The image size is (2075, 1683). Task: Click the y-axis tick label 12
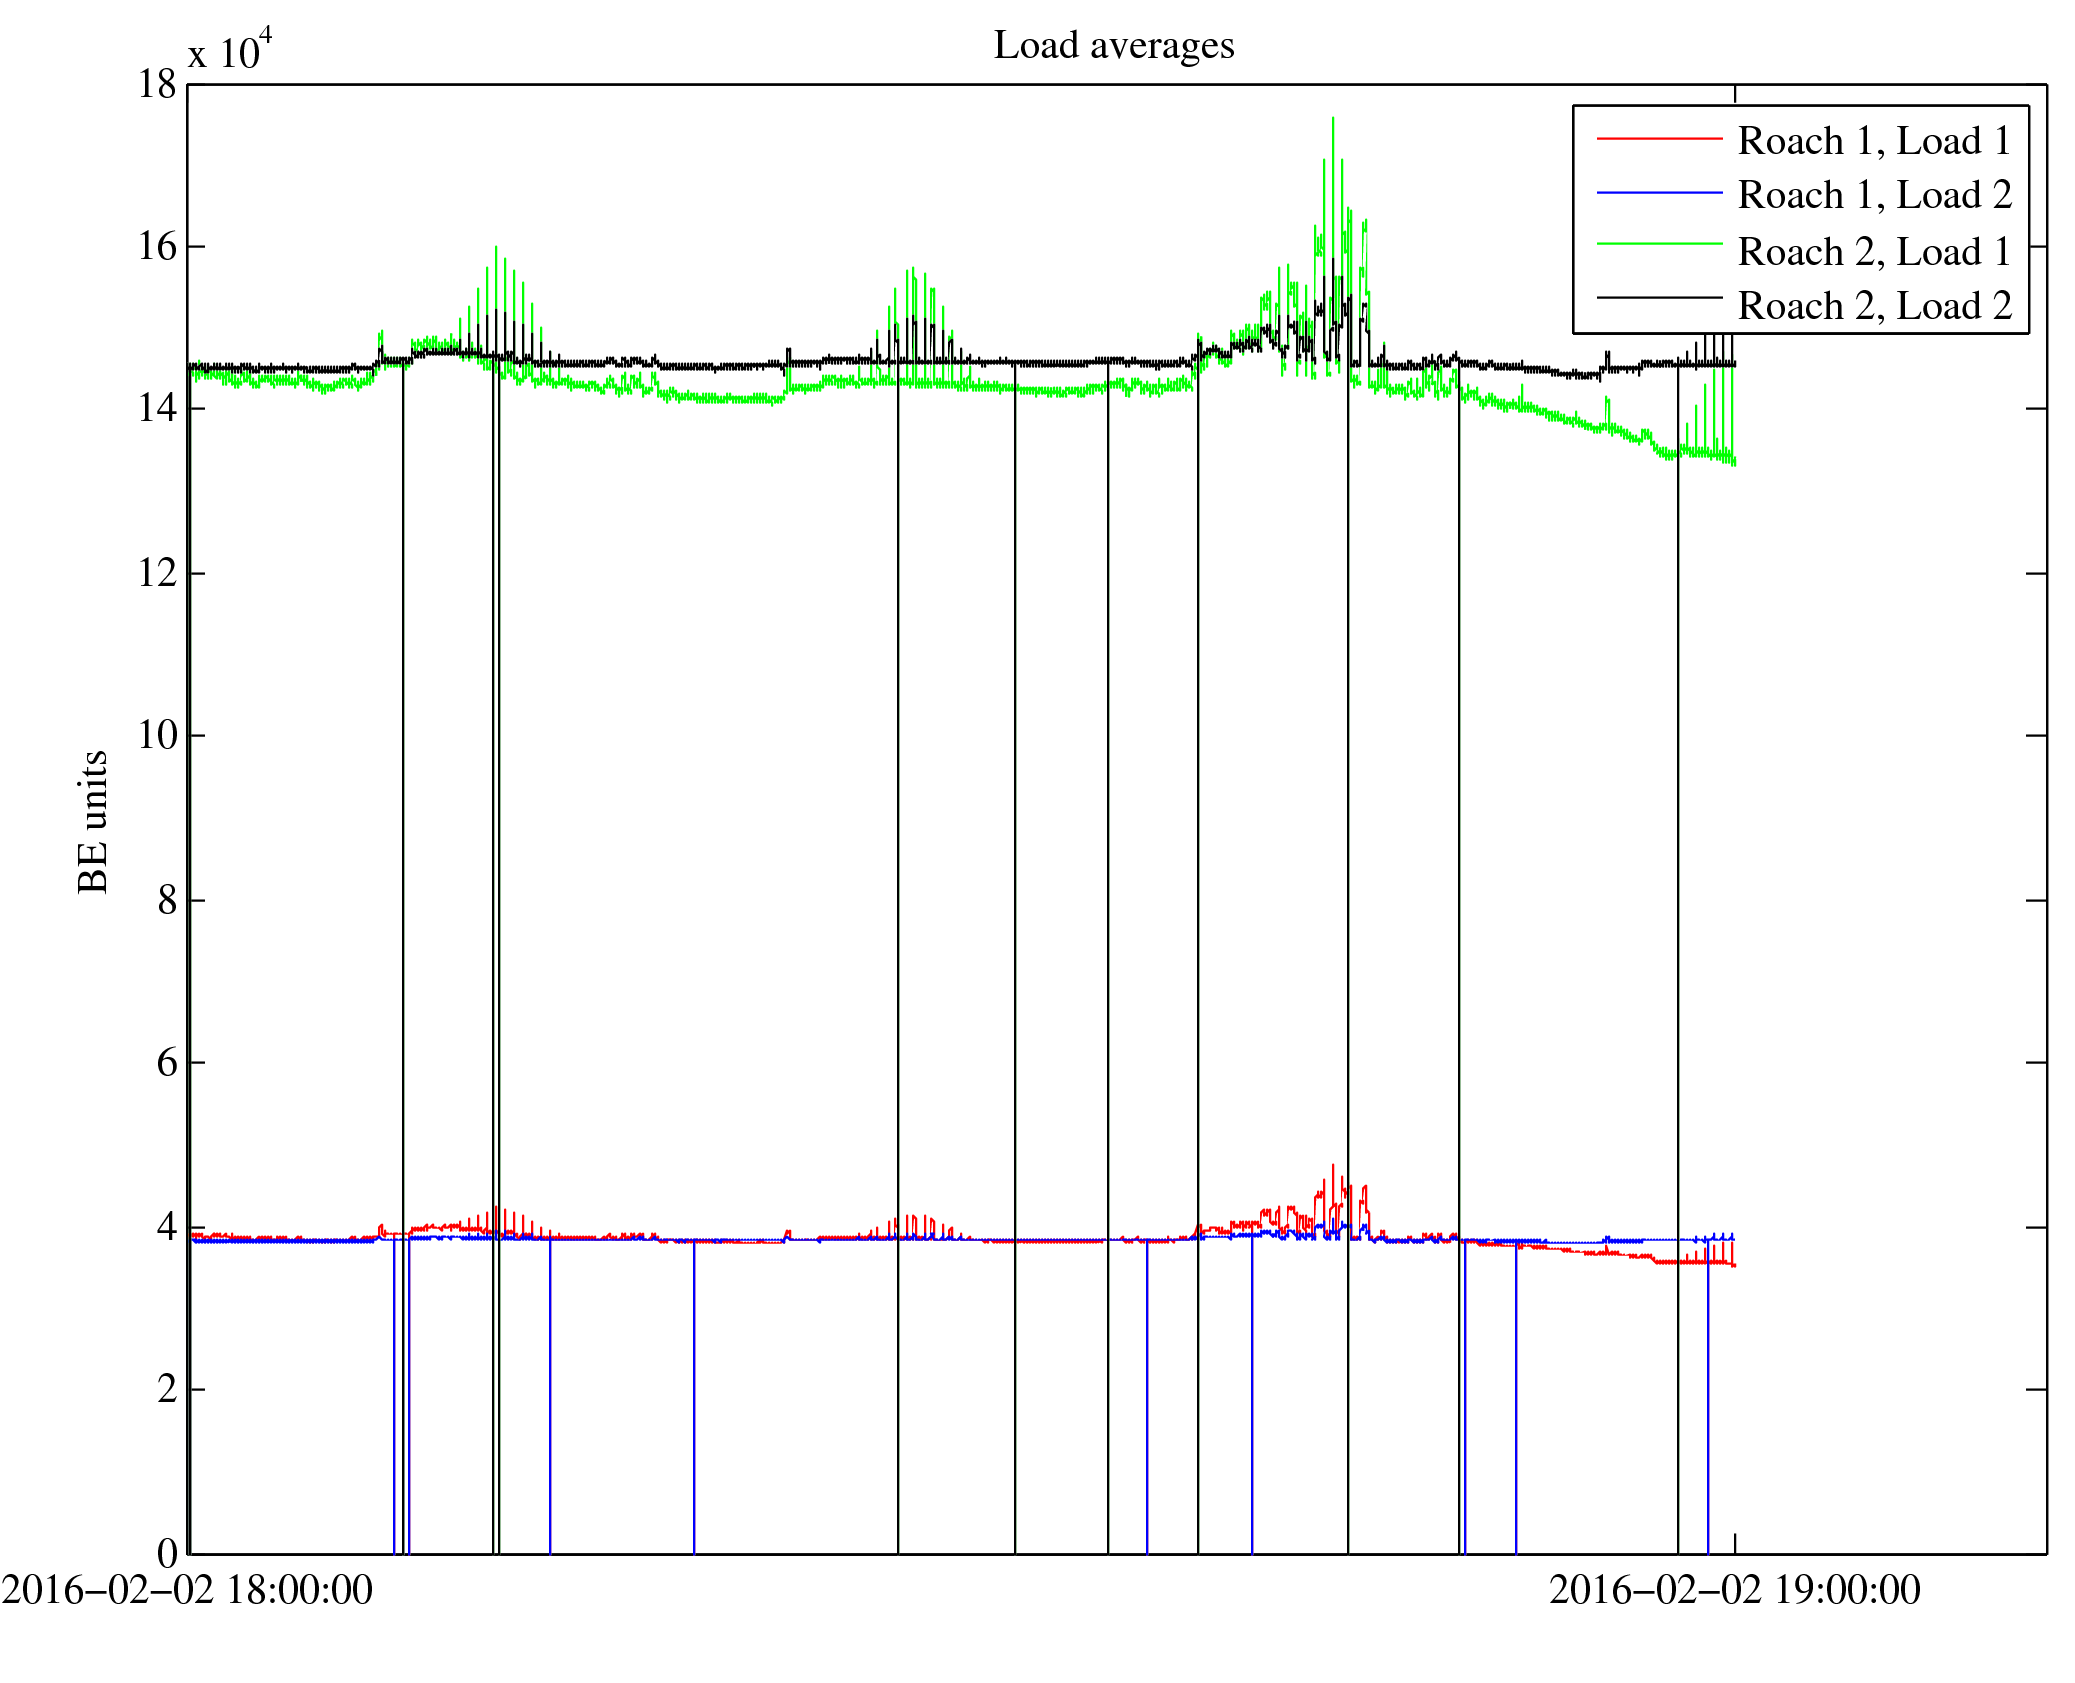point(157,573)
